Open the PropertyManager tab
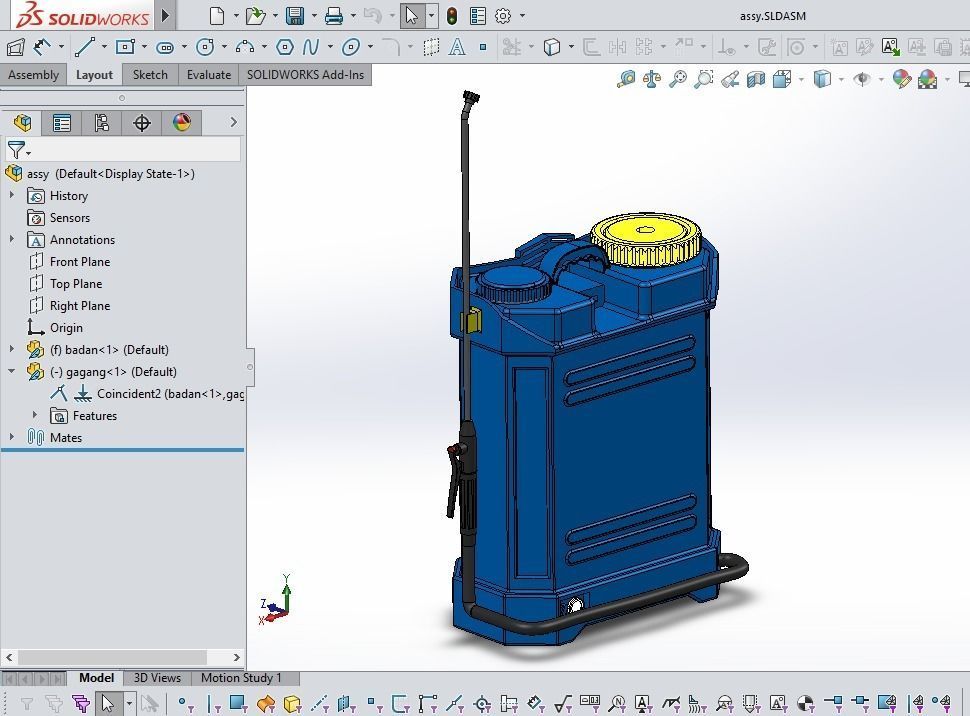The height and width of the screenshot is (716, 970). (x=61, y=123)
